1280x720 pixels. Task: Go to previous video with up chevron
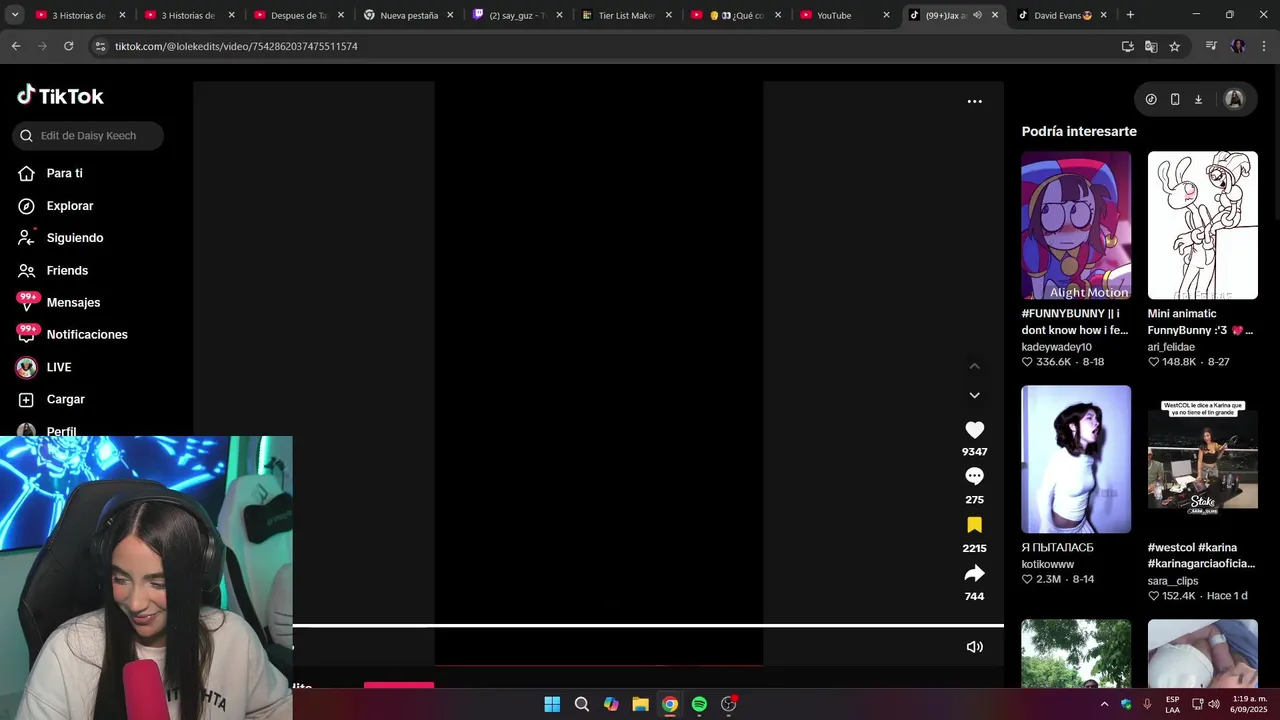click(974, 366)
